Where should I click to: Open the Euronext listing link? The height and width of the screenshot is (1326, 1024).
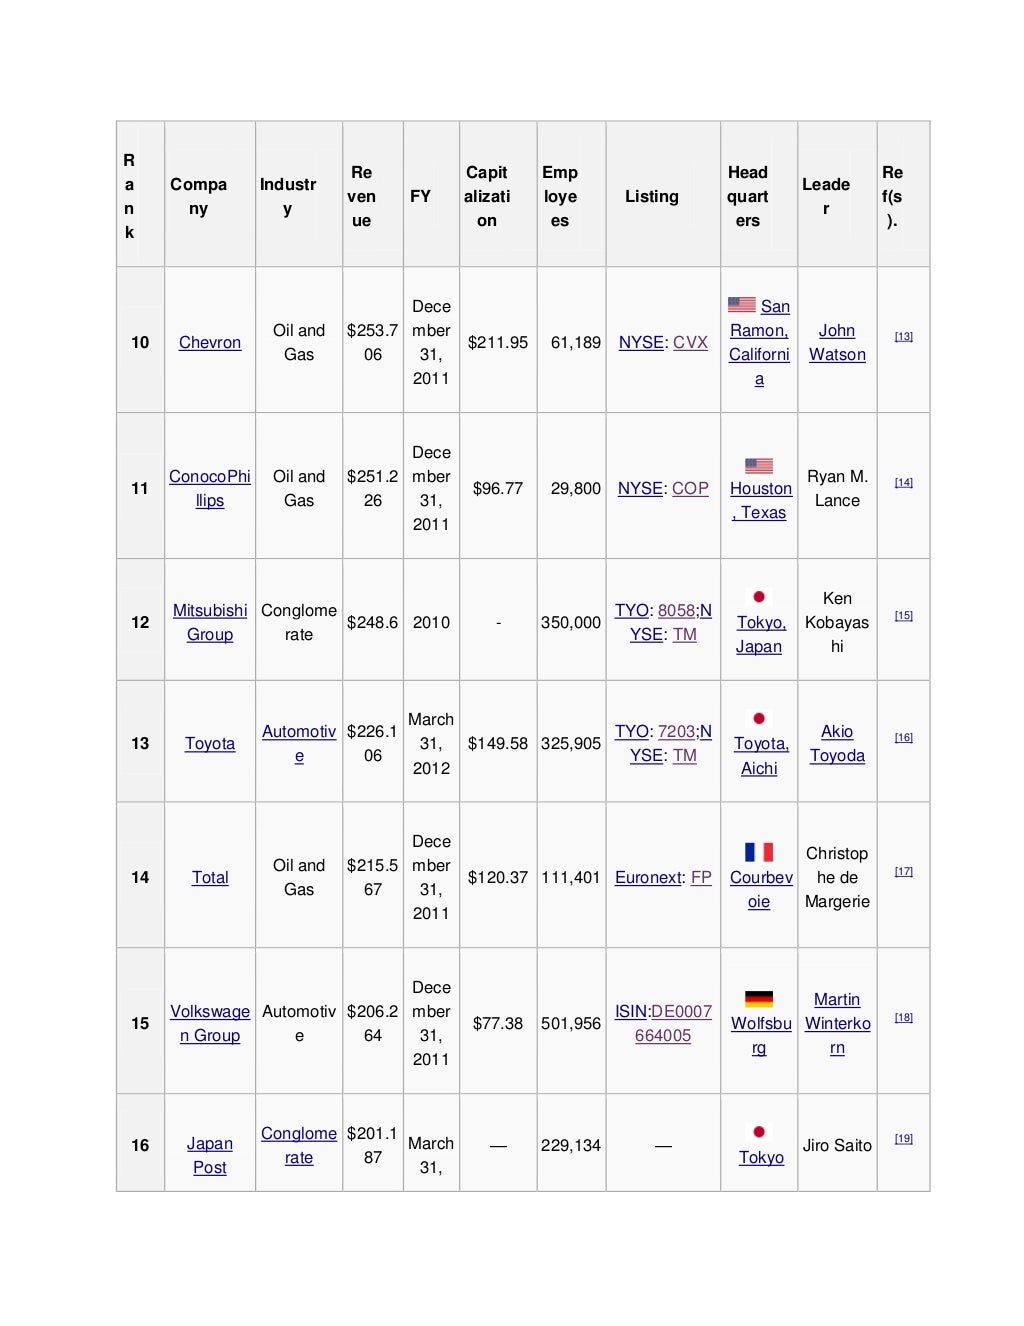tap(648, 878)
